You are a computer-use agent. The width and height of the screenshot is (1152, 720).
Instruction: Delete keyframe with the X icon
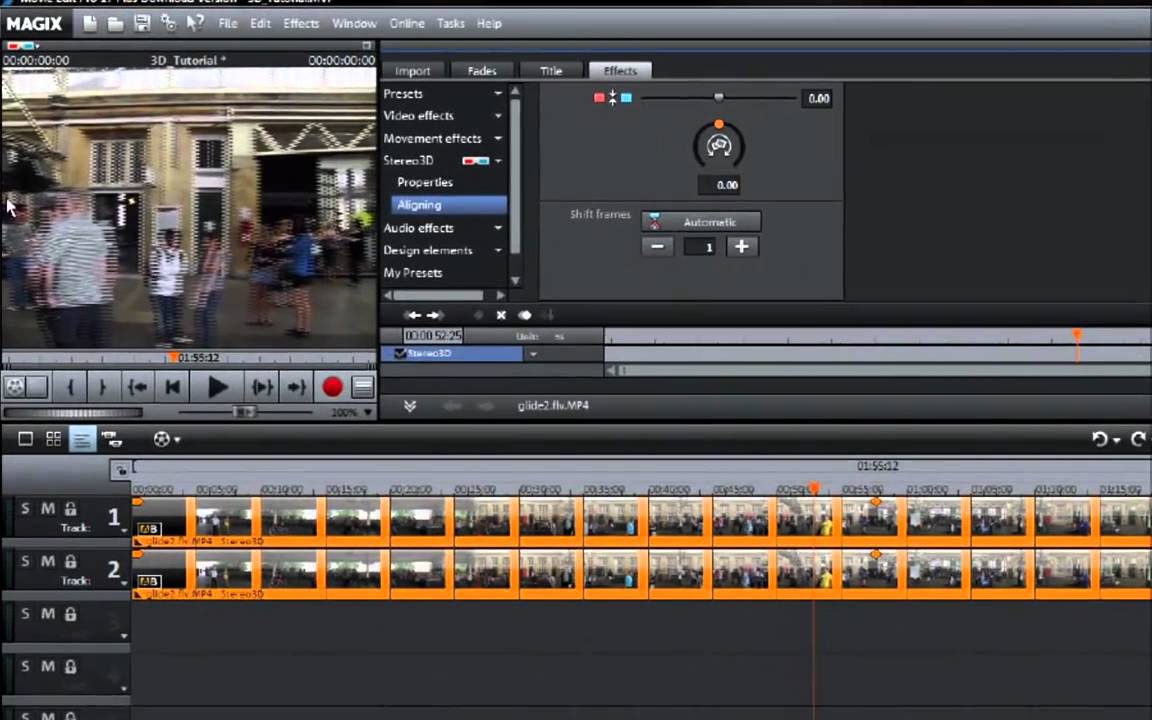(501, 315)
